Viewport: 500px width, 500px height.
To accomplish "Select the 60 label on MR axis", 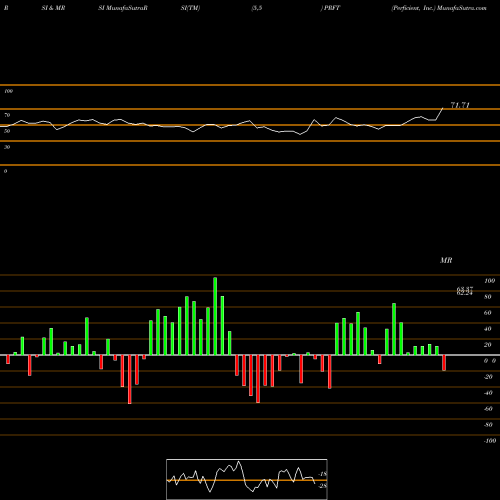I will (x=488, y=313).
